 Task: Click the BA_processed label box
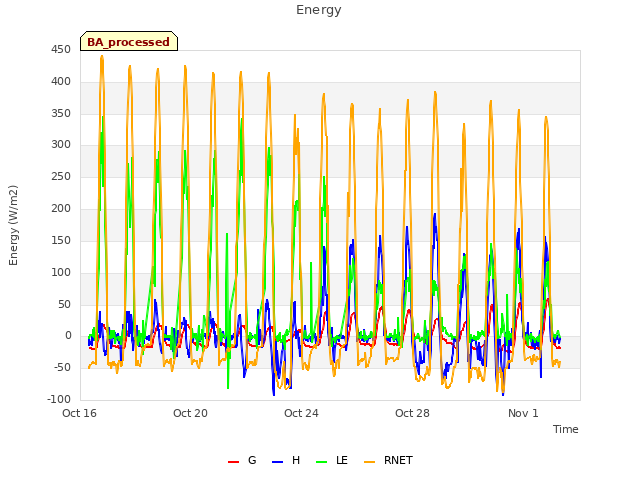[x=129, y=41]
